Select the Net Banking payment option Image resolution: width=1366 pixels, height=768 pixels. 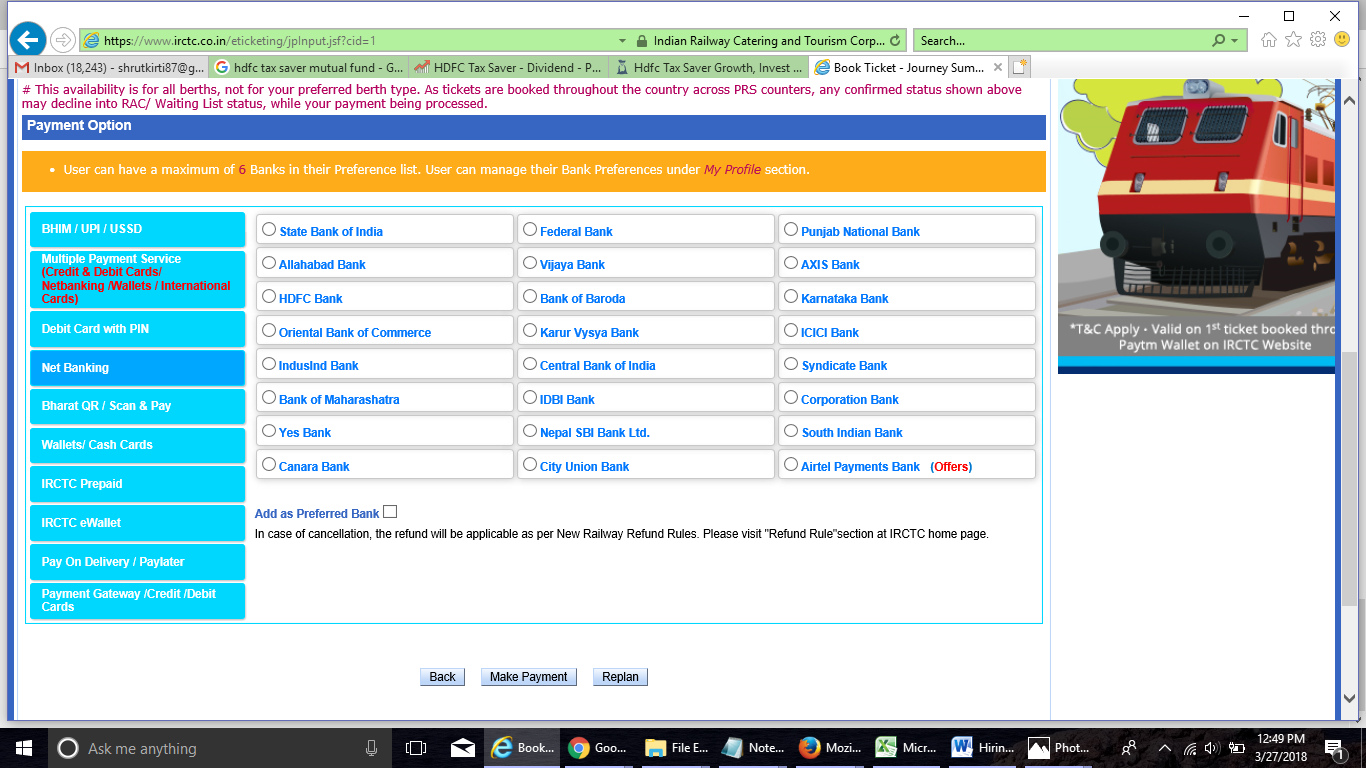tap(137, 368)
